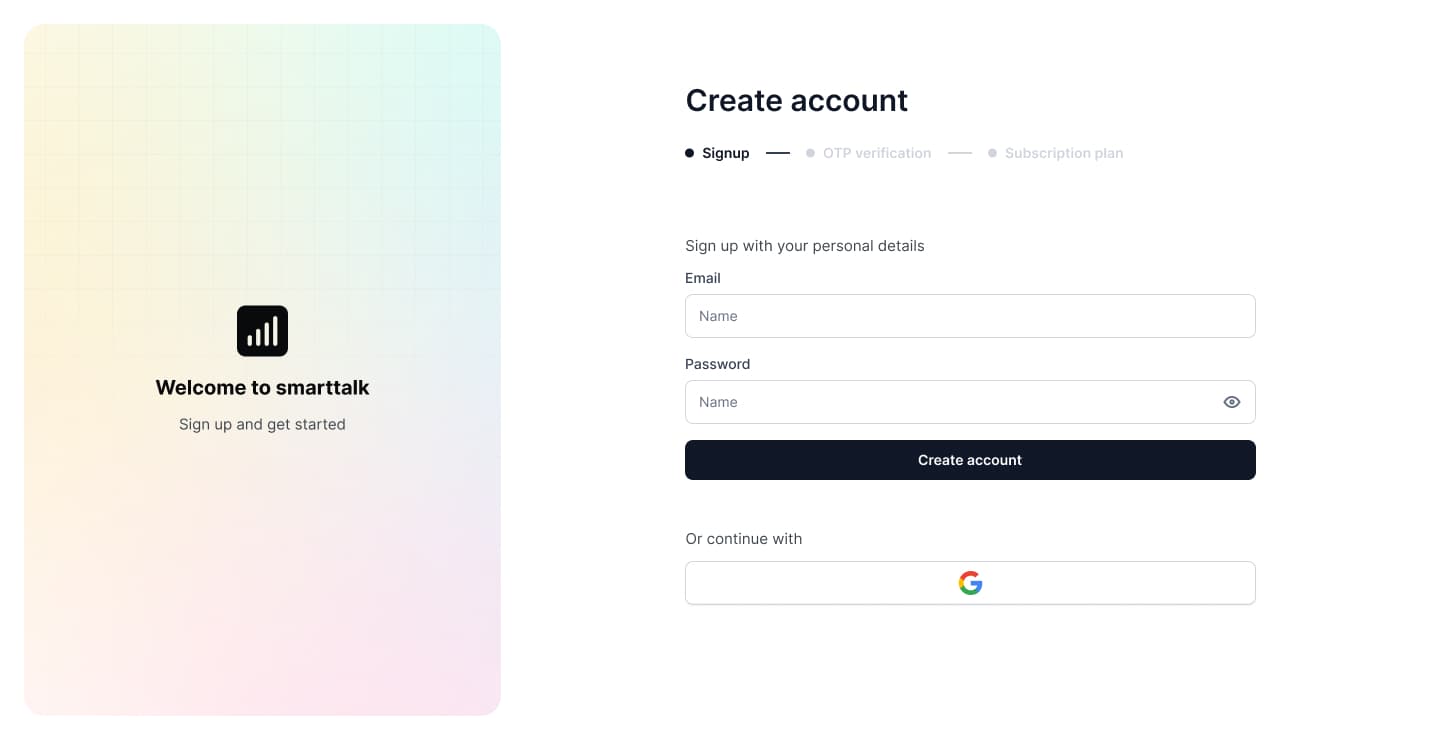
Task: Click the "Sign up with your personal details" text
Action: point(804,246)
